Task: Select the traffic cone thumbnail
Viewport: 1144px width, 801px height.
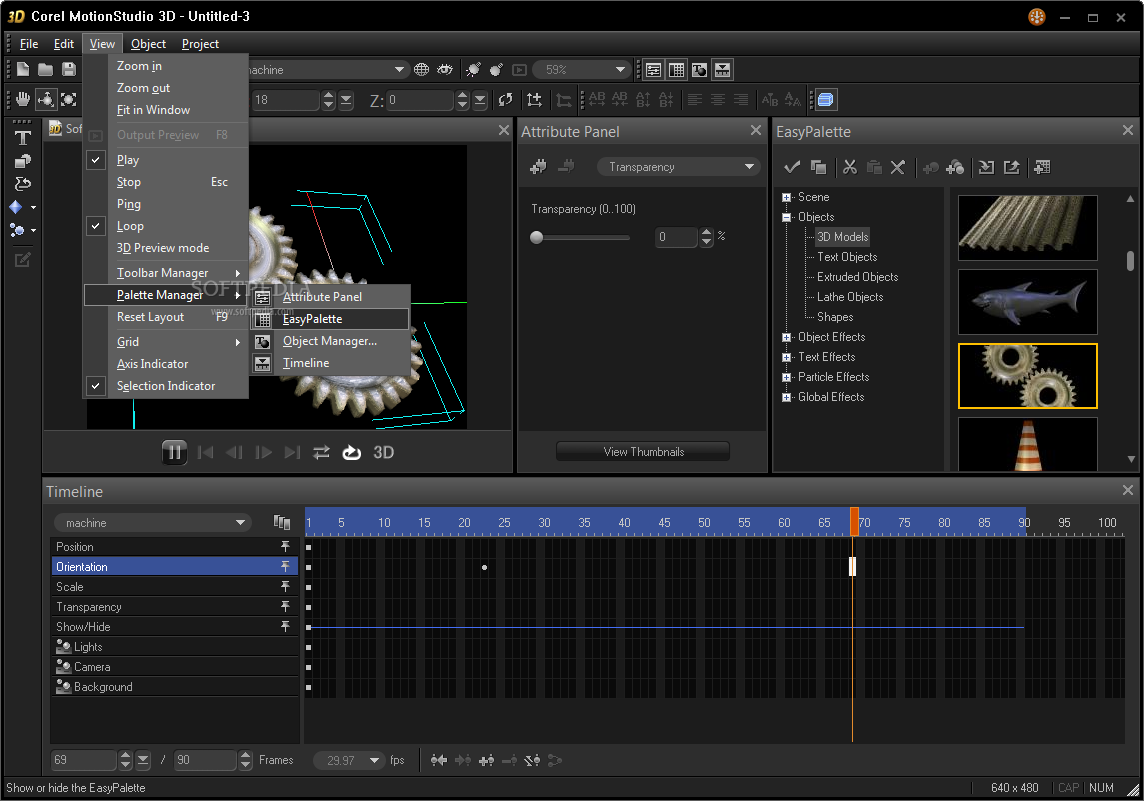Action: (1027, 444)
